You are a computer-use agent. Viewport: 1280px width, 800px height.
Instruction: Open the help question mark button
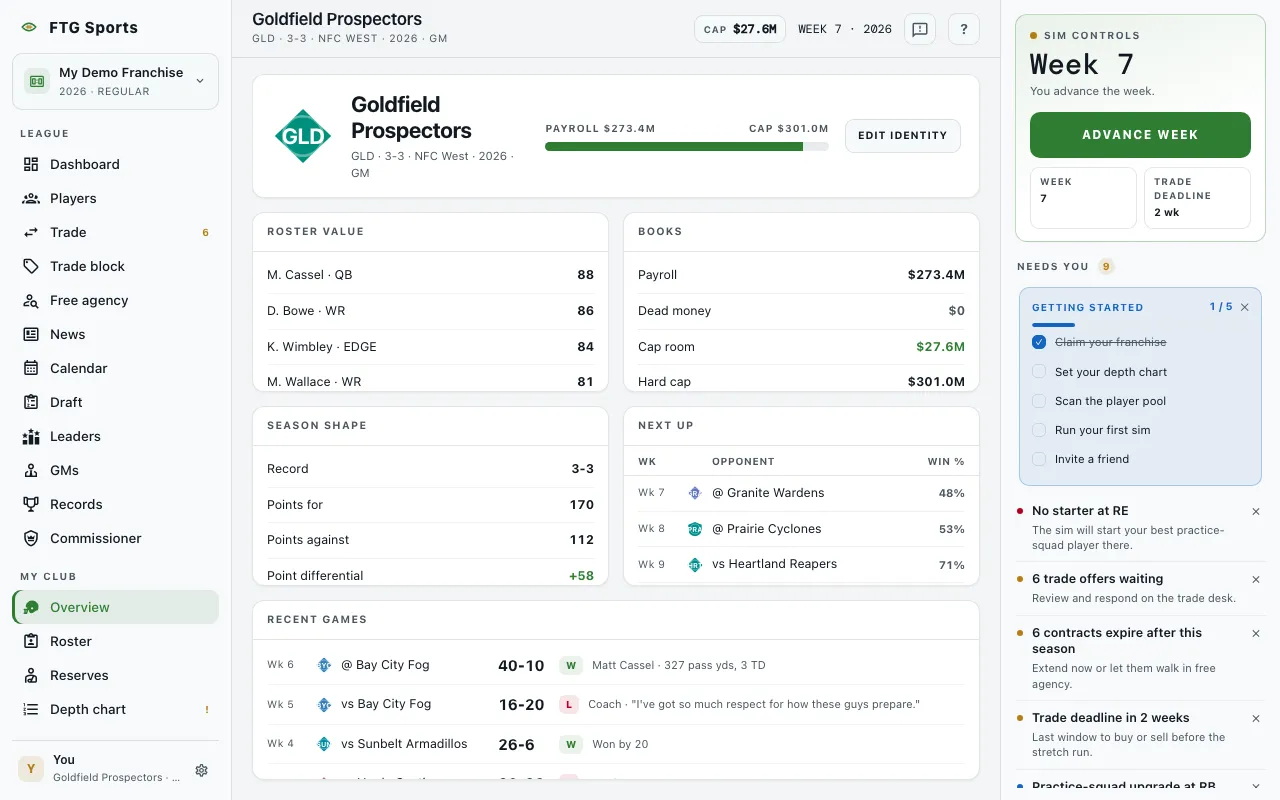[964, 29]
